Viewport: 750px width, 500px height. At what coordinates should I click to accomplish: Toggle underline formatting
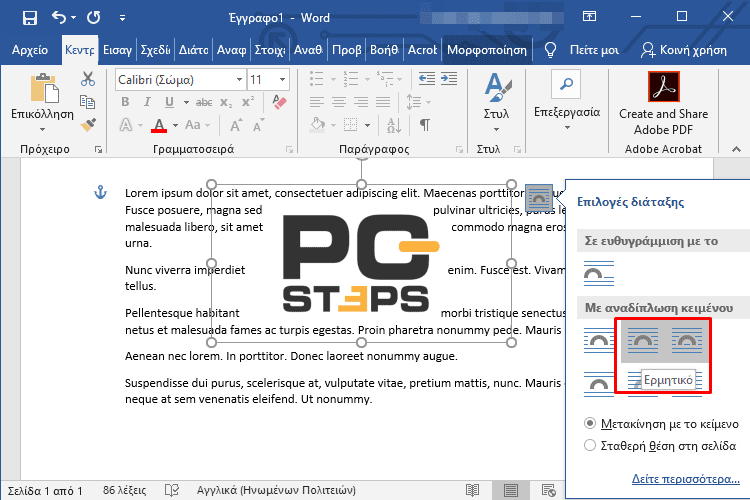tap(169, 101)
